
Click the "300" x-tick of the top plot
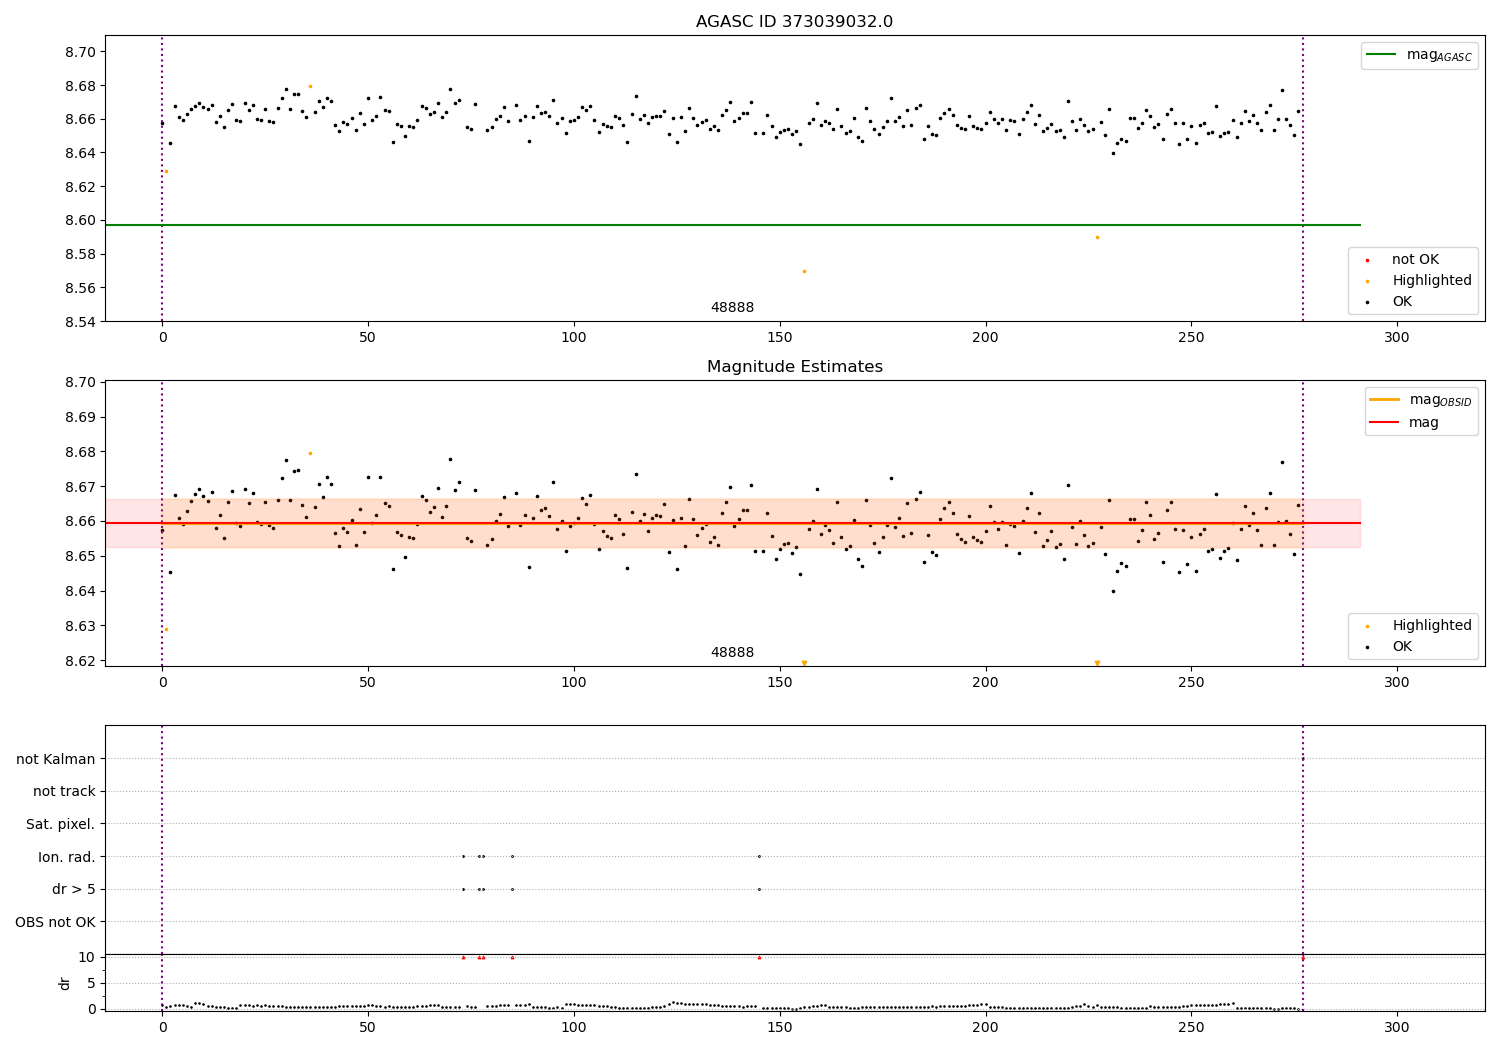1397,338
